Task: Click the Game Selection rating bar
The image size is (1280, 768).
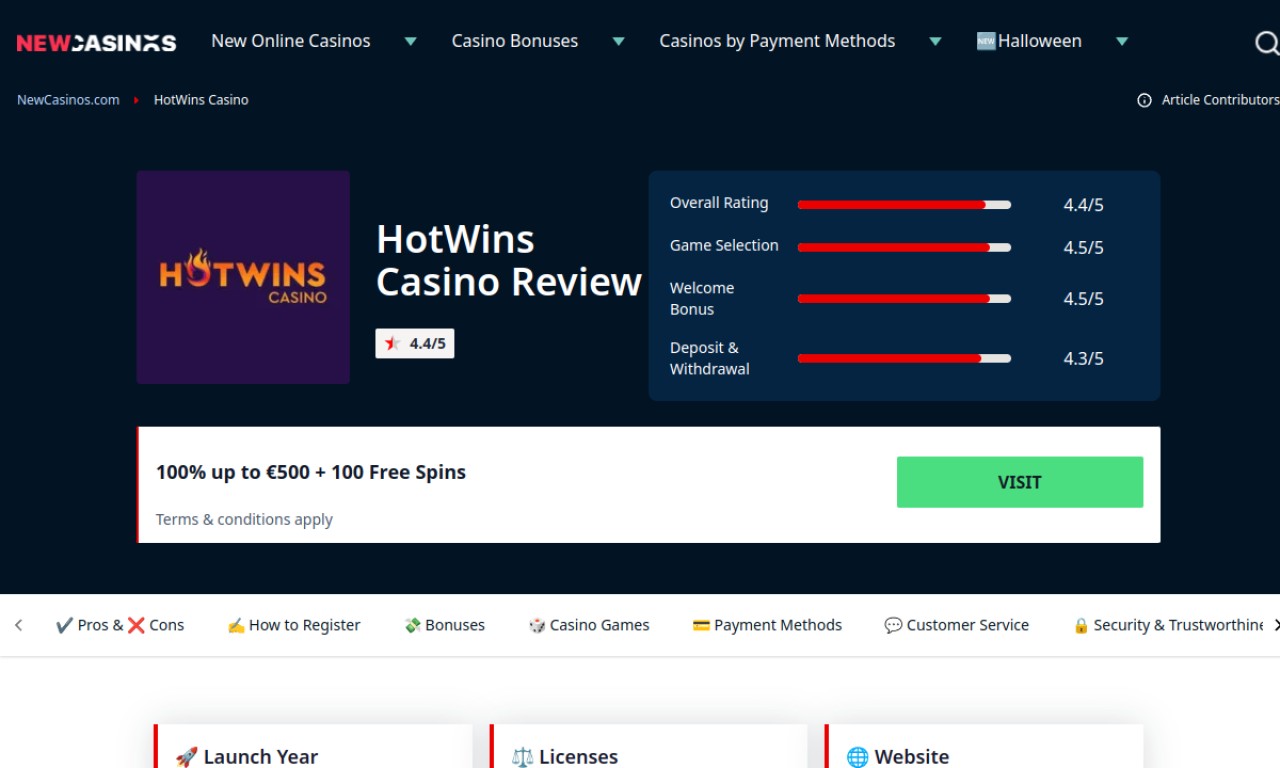Action: 904,247
